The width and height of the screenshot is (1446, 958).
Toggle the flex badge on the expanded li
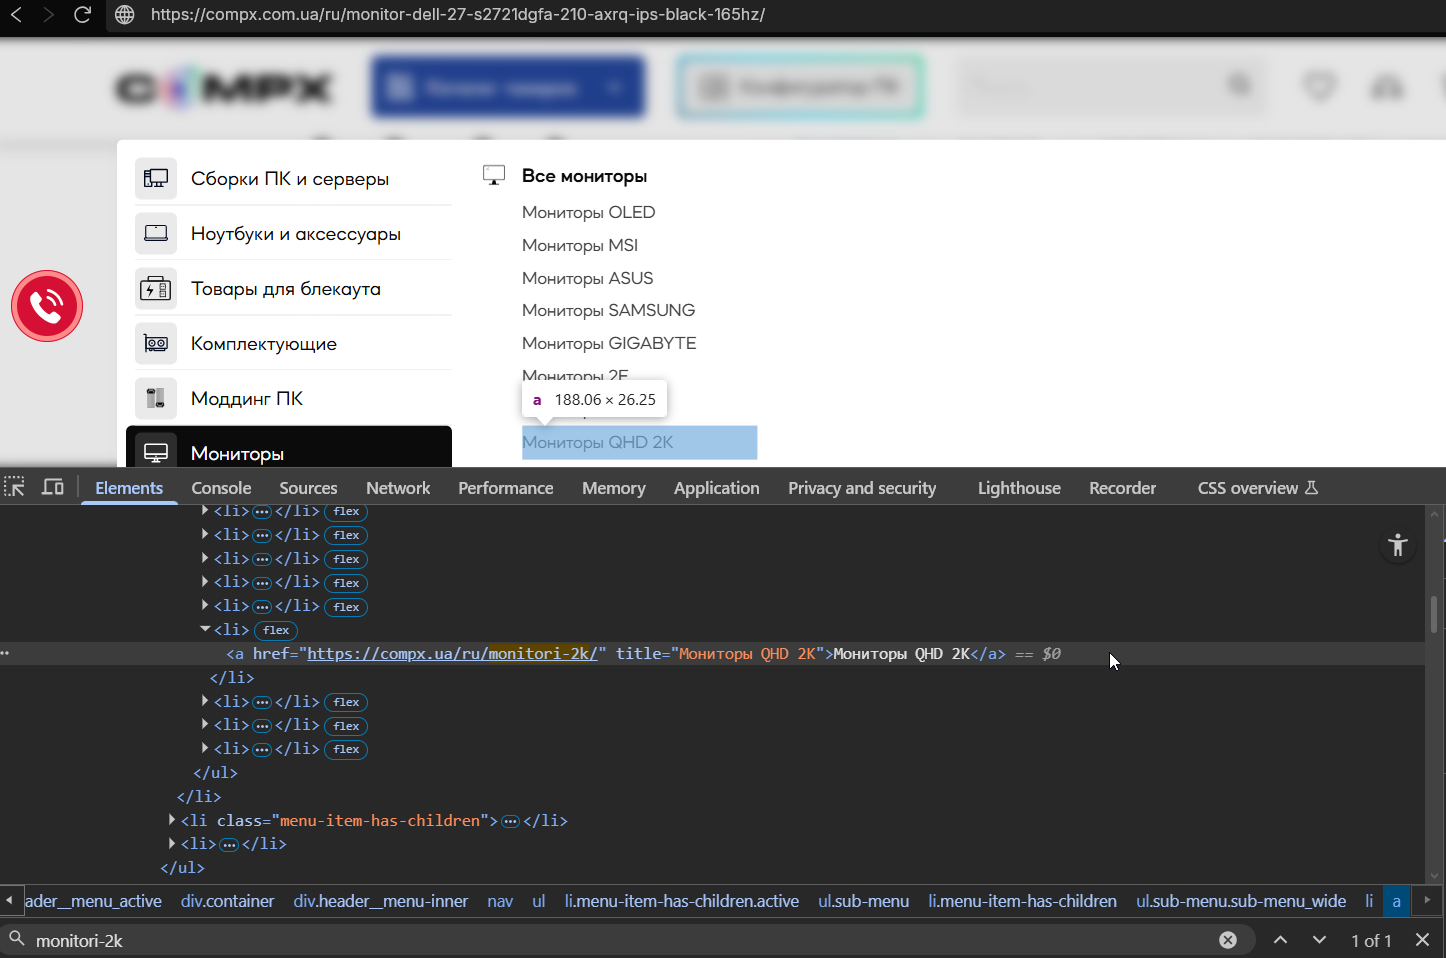(x=277, y=630)
